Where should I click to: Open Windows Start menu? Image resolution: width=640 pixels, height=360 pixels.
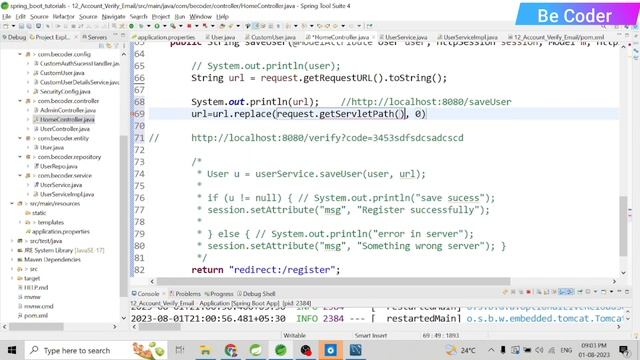(12, 350)
